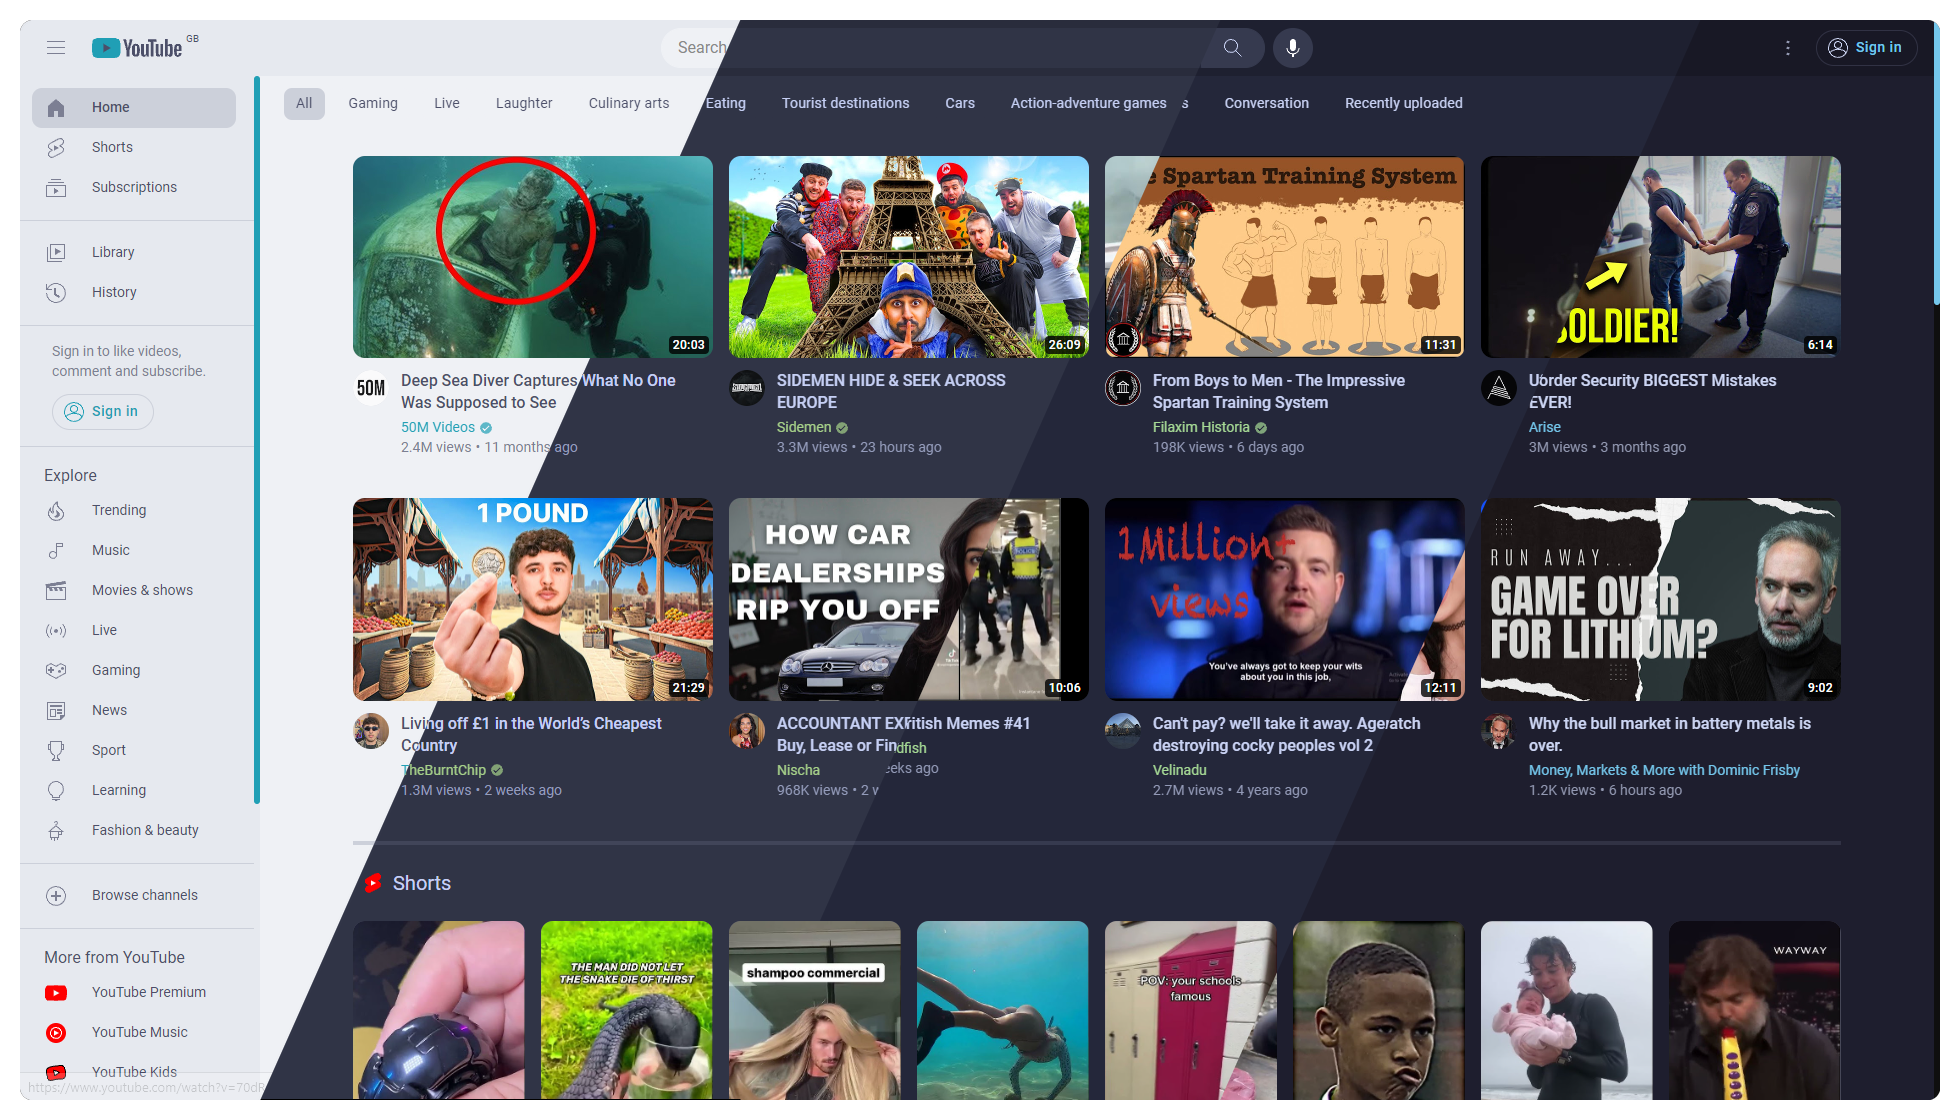
Task: Select the All filter chip
Action: click(x=304, y=104)
